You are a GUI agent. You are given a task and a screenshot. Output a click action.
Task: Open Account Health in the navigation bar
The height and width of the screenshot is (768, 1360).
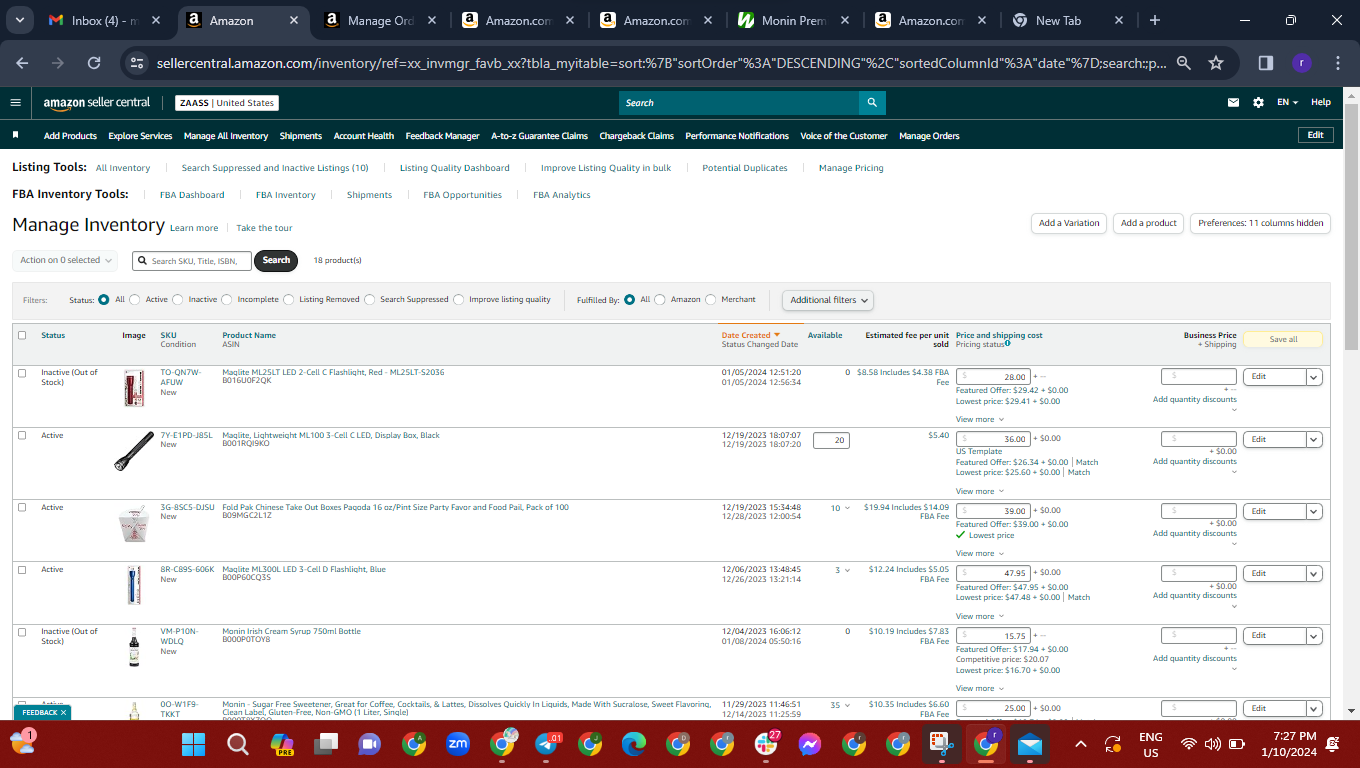click(x=364, y=136)
